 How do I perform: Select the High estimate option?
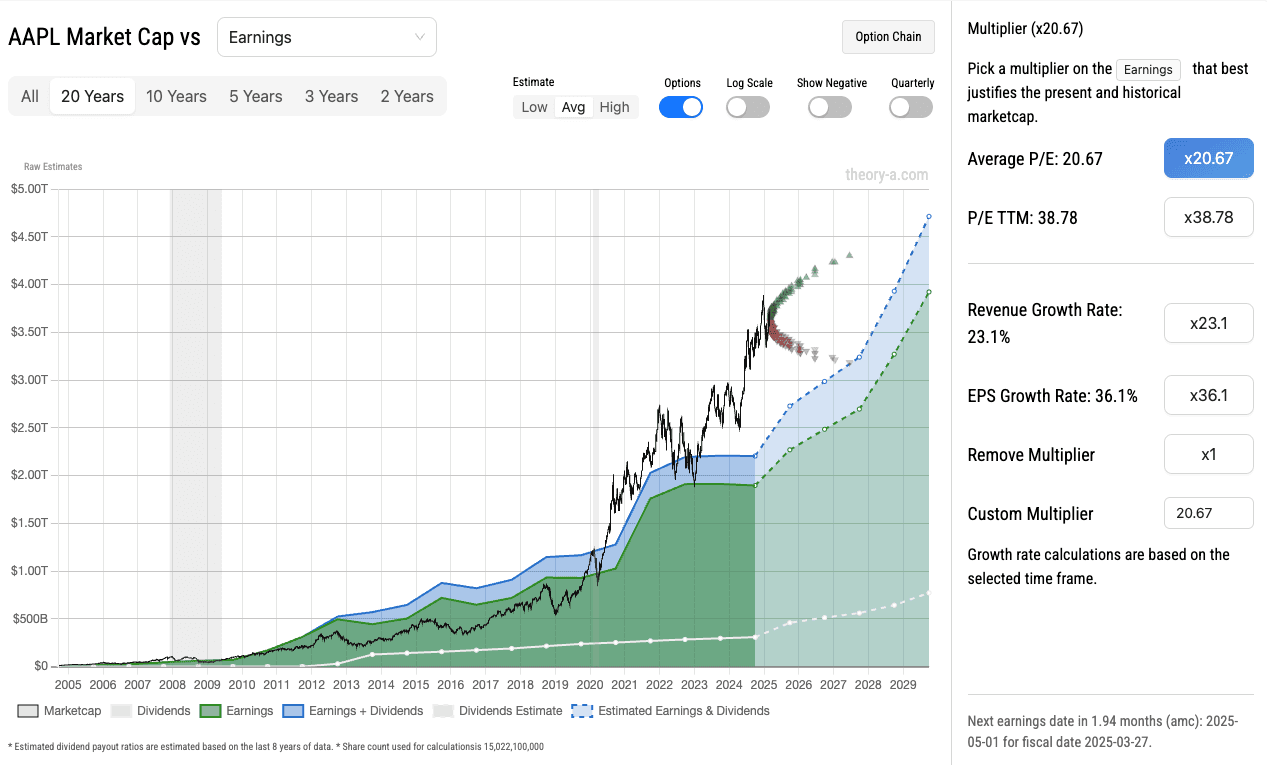pyautogui.click(x=614, y=107)
